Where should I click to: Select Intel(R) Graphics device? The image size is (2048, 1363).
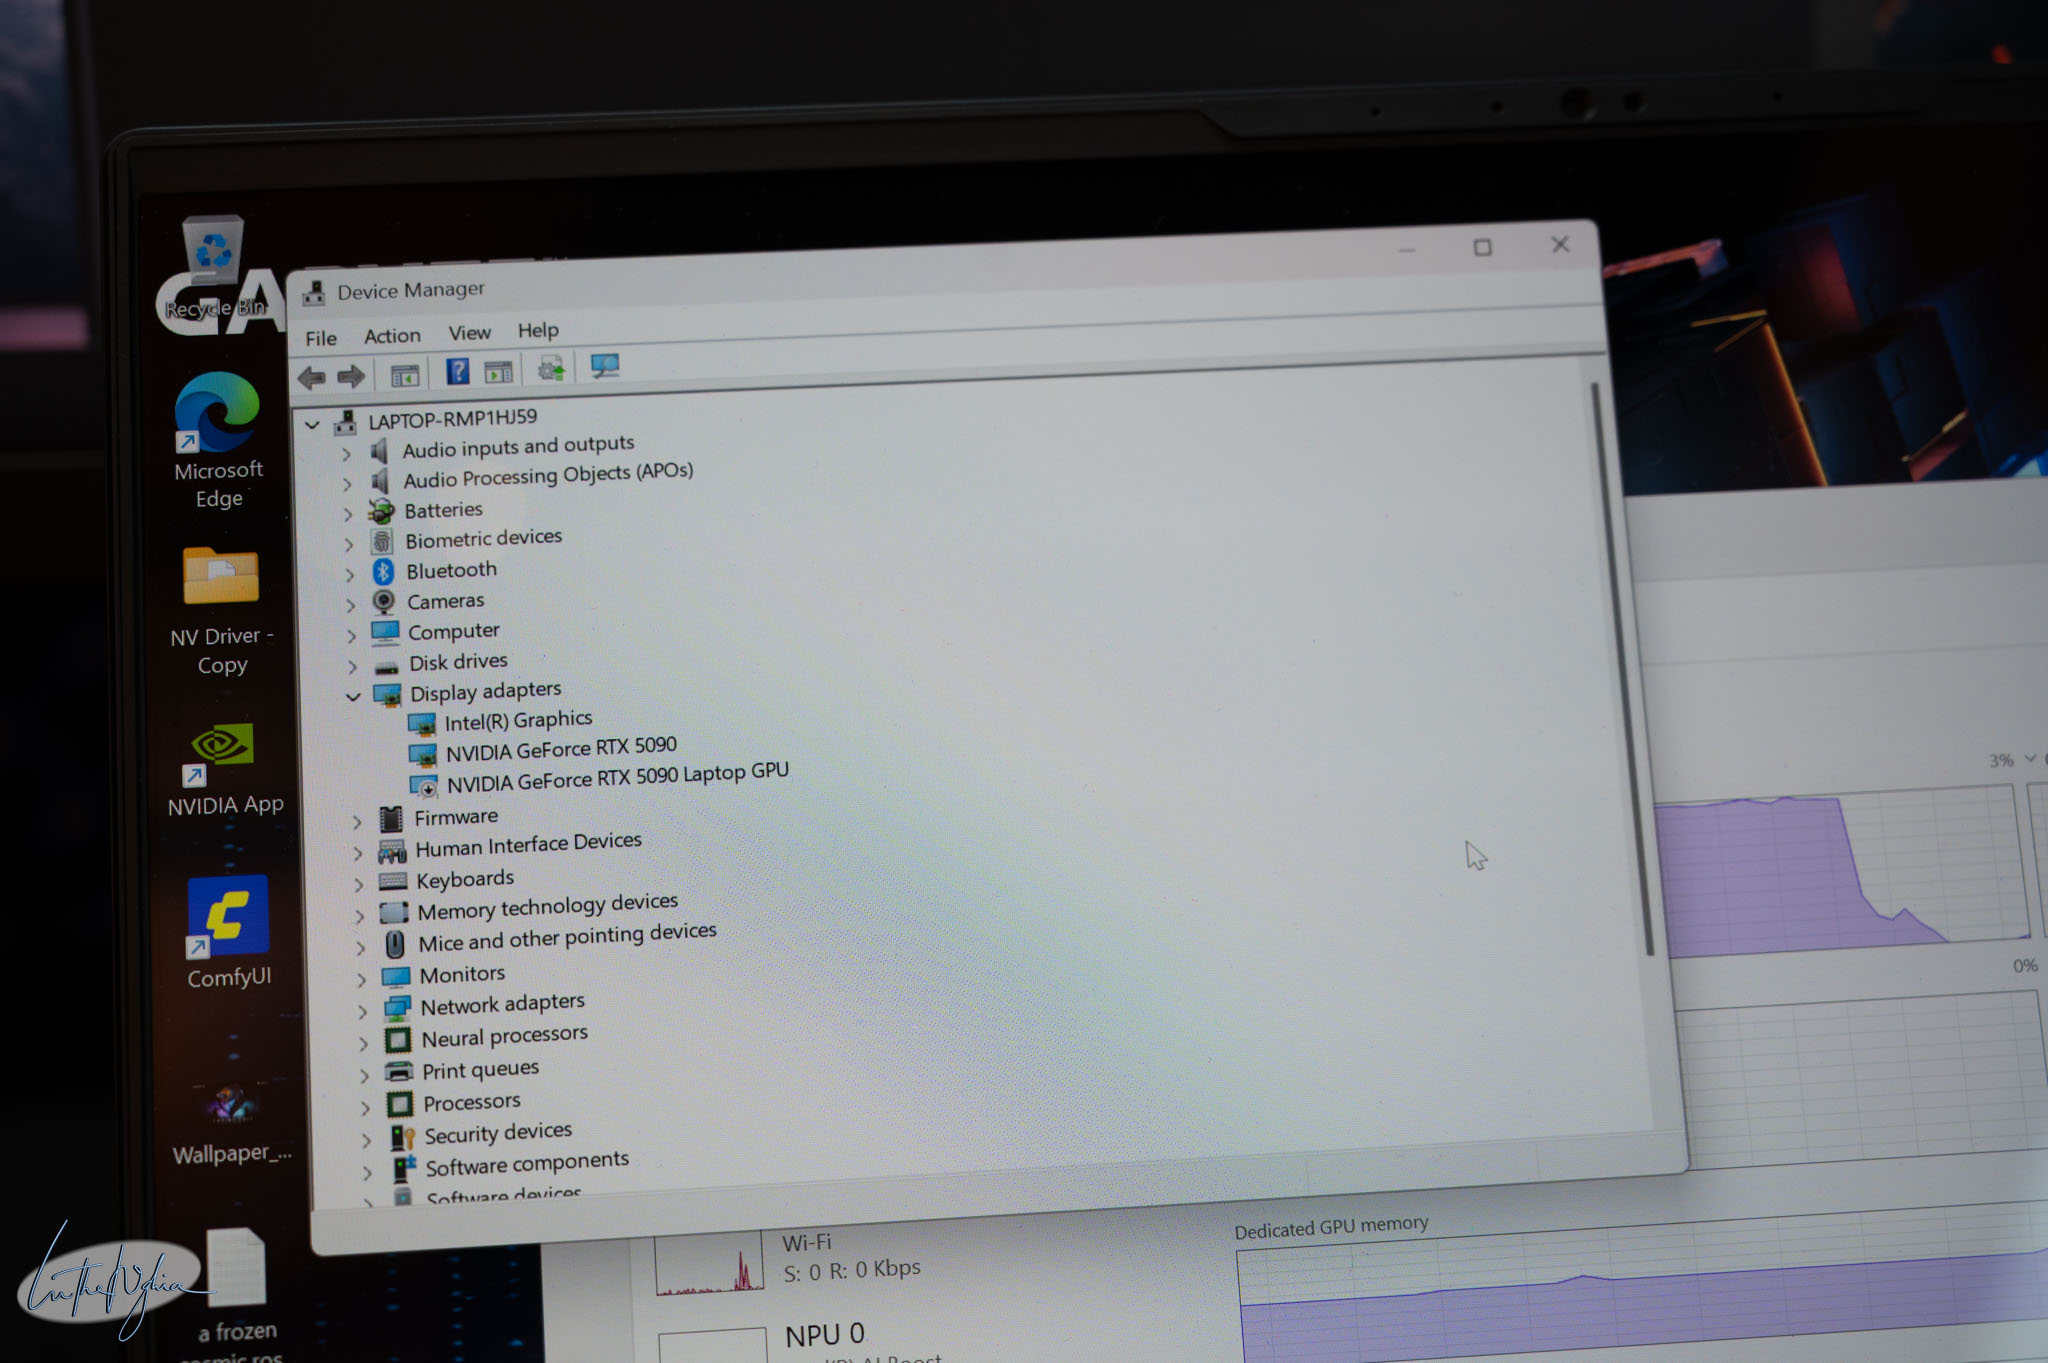click(x=518, y=720)
